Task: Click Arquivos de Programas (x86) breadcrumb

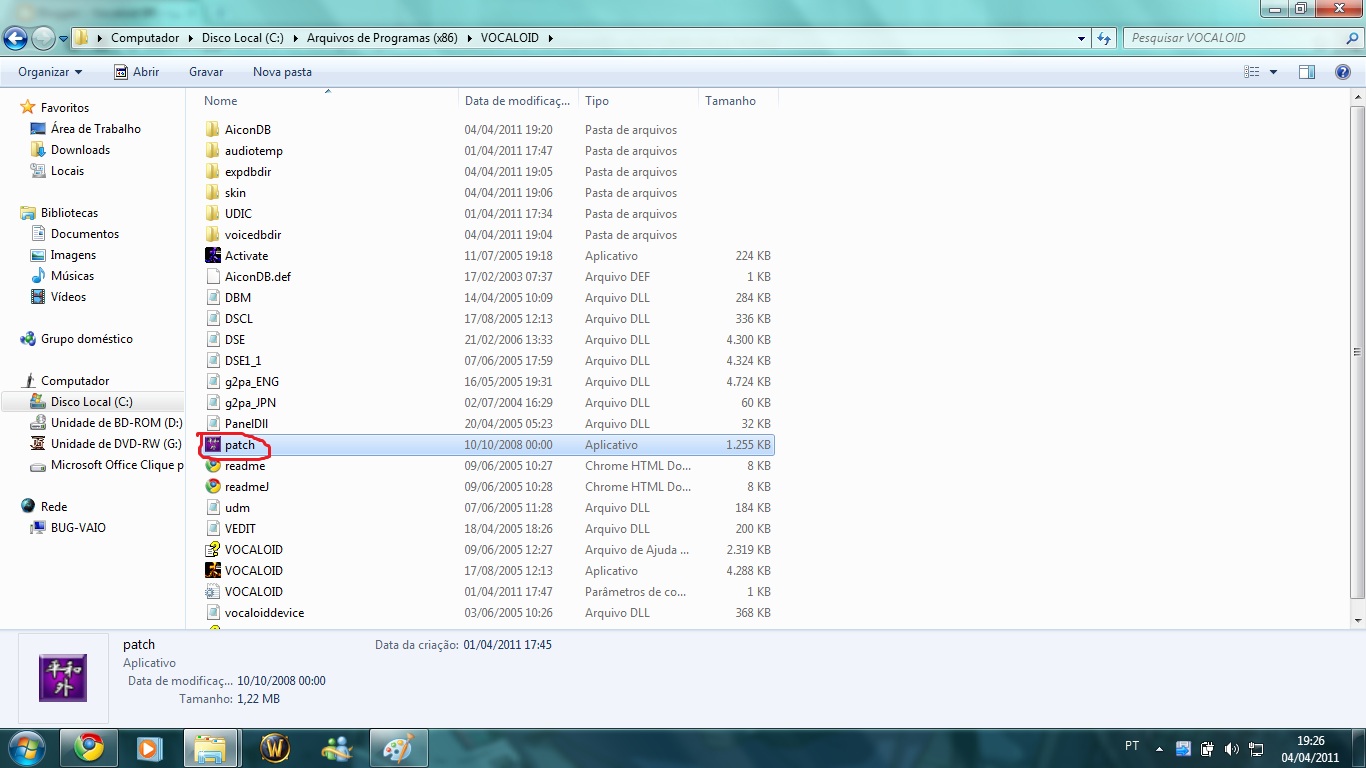Action: point(382,38)
